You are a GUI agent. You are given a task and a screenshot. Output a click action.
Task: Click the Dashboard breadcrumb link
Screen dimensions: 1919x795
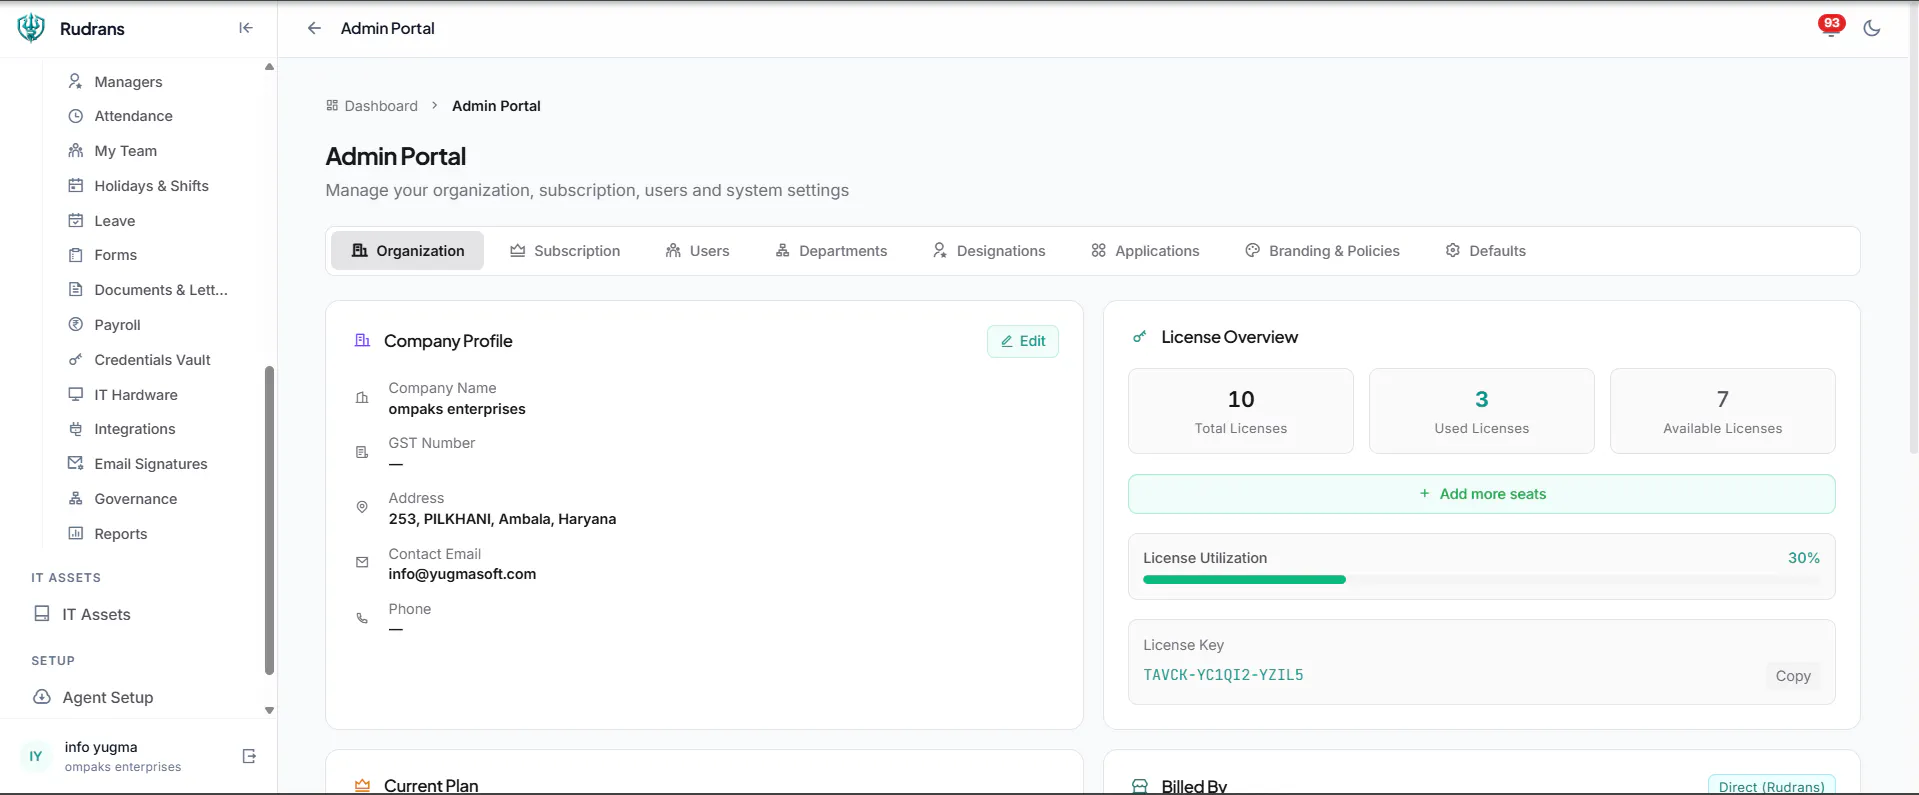372,106
